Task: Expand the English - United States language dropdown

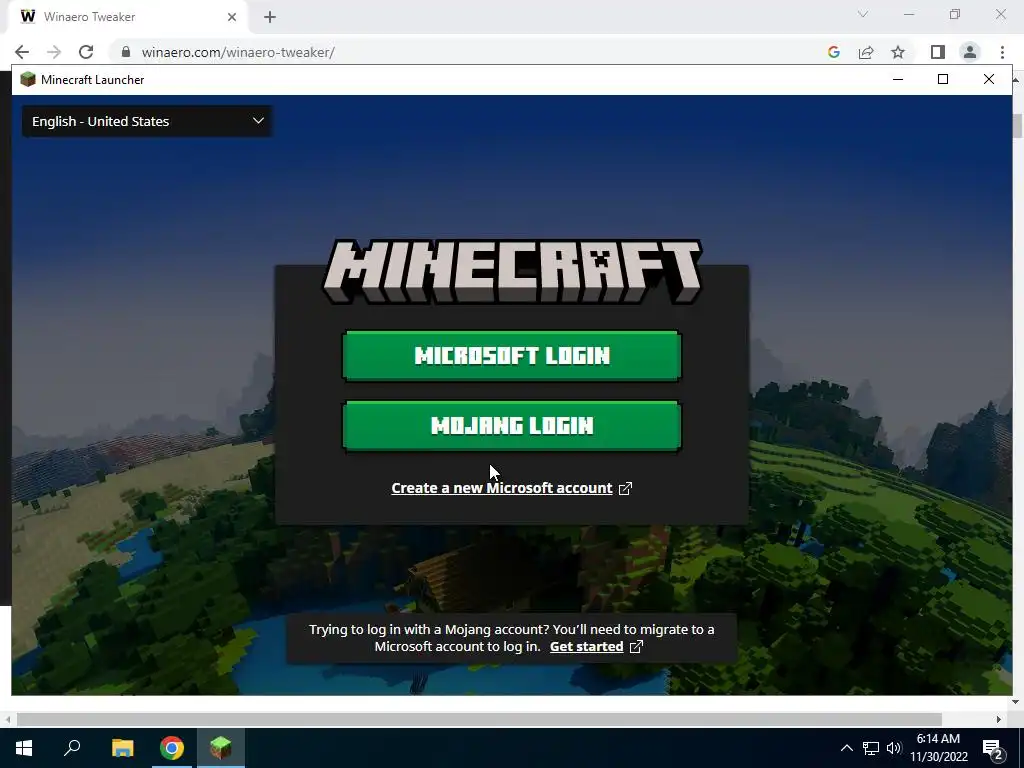Action: pyautogui.click(x=147, y=121)
